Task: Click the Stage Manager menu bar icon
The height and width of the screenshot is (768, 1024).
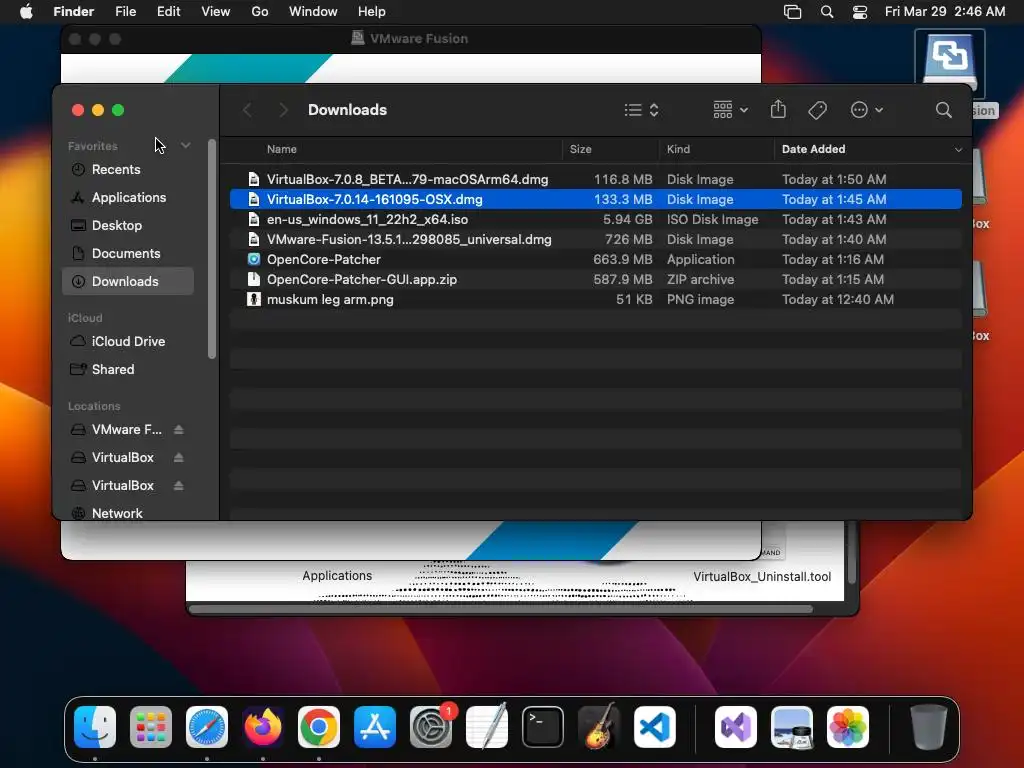Action: pyautogui.click(x=792, y=12)
